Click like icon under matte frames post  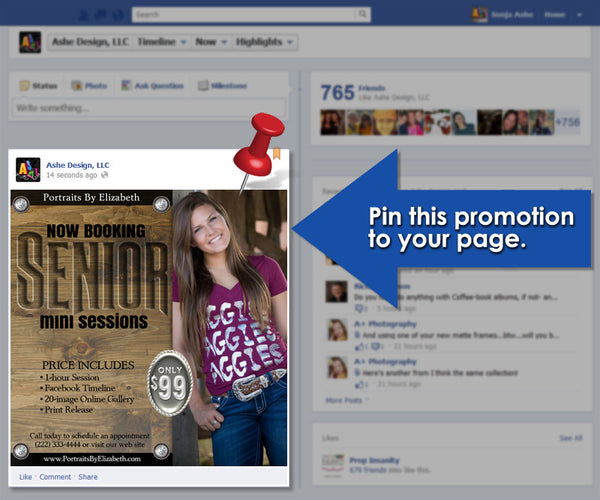[x=360, y=347]
